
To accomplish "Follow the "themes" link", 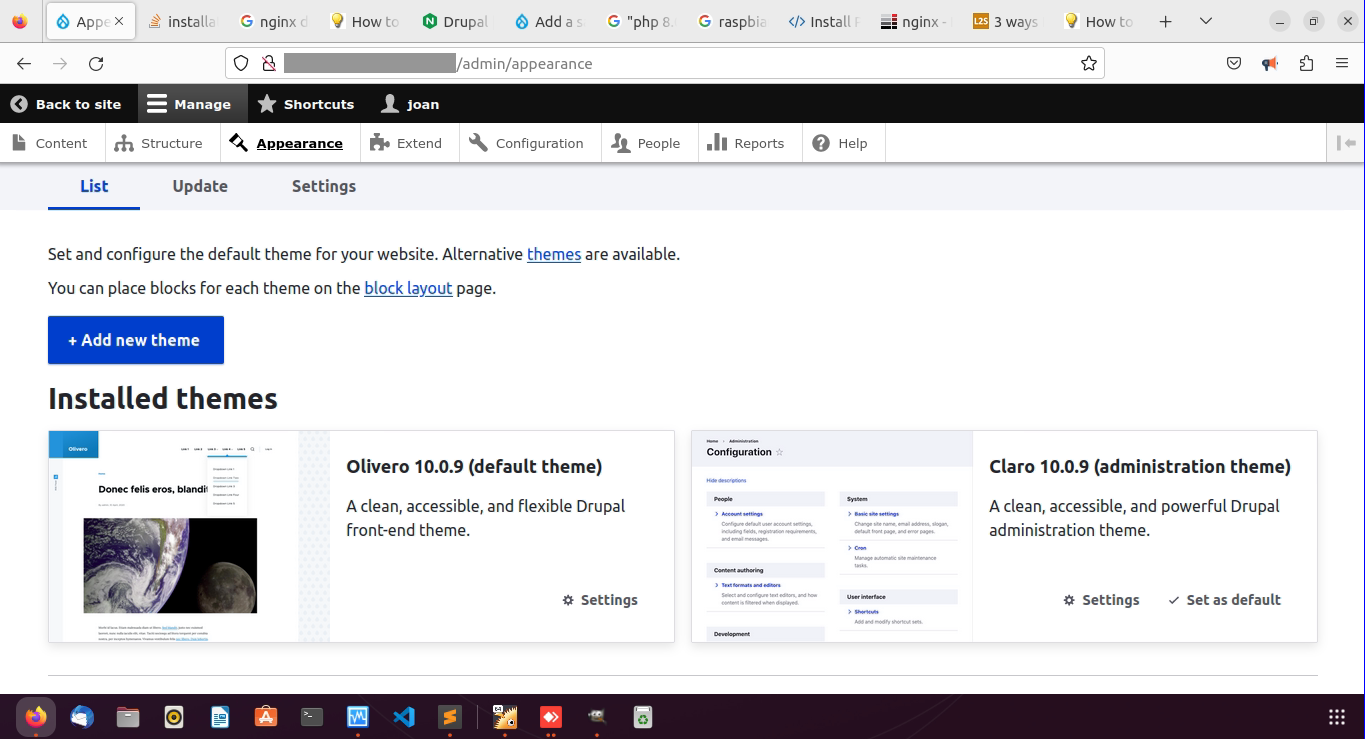I will [554, 254].
